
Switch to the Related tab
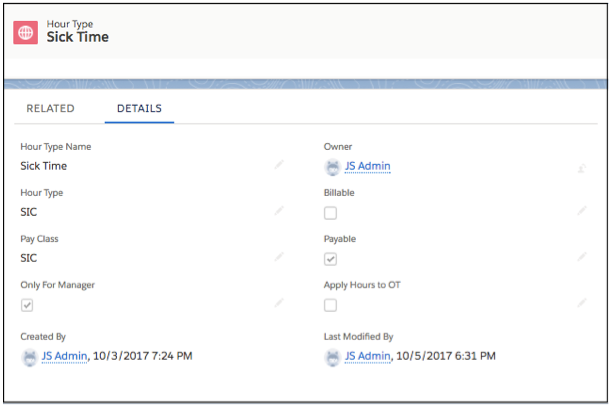tap(50, 108)
